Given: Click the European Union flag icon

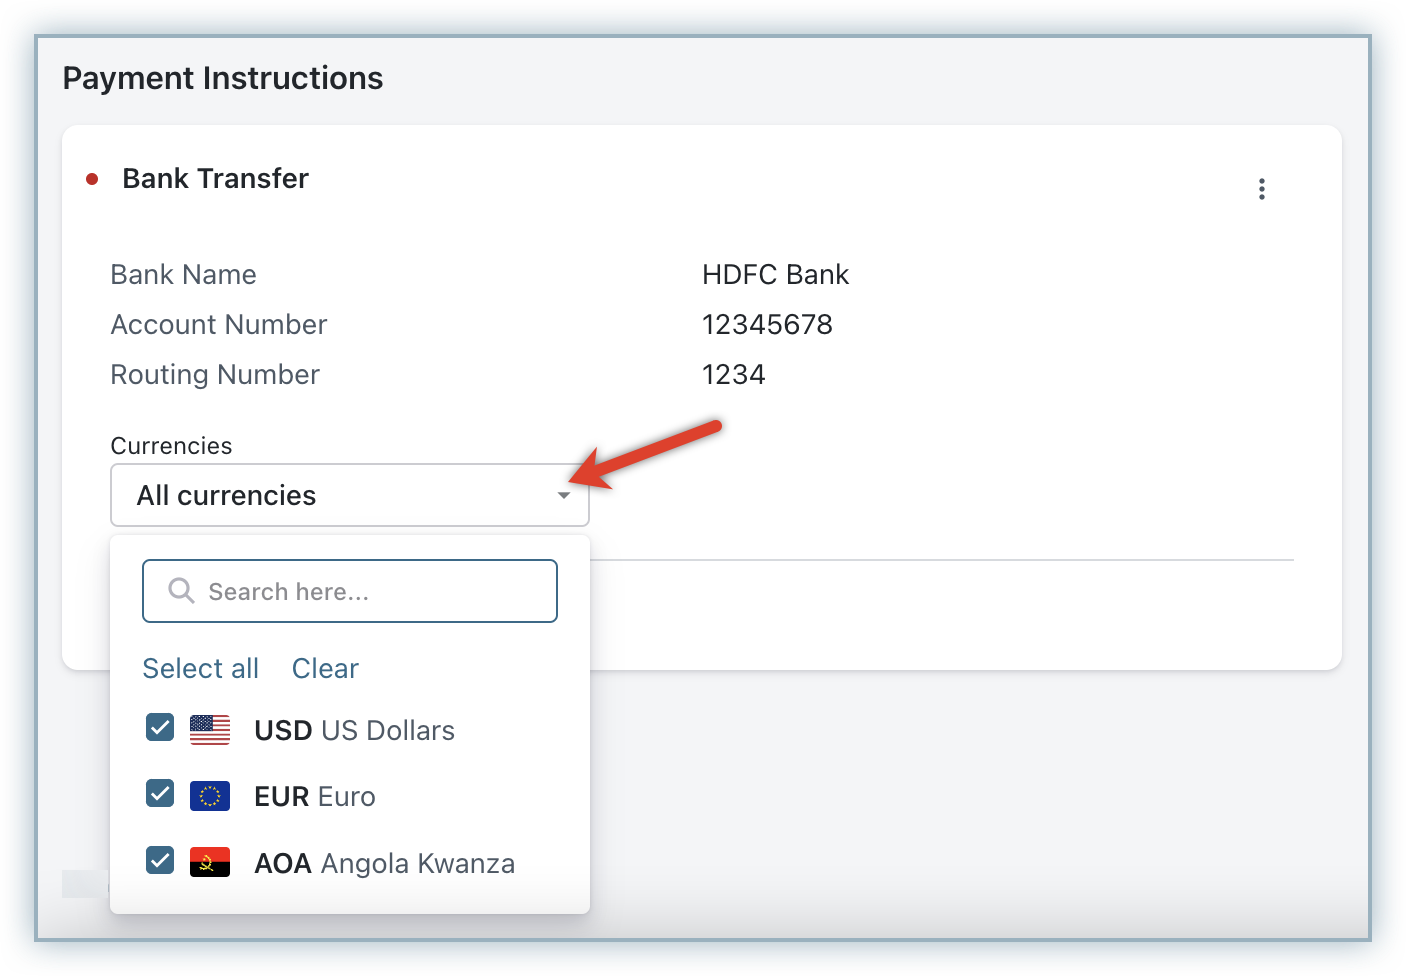Looking at the screenshot, I should point(210,796).
